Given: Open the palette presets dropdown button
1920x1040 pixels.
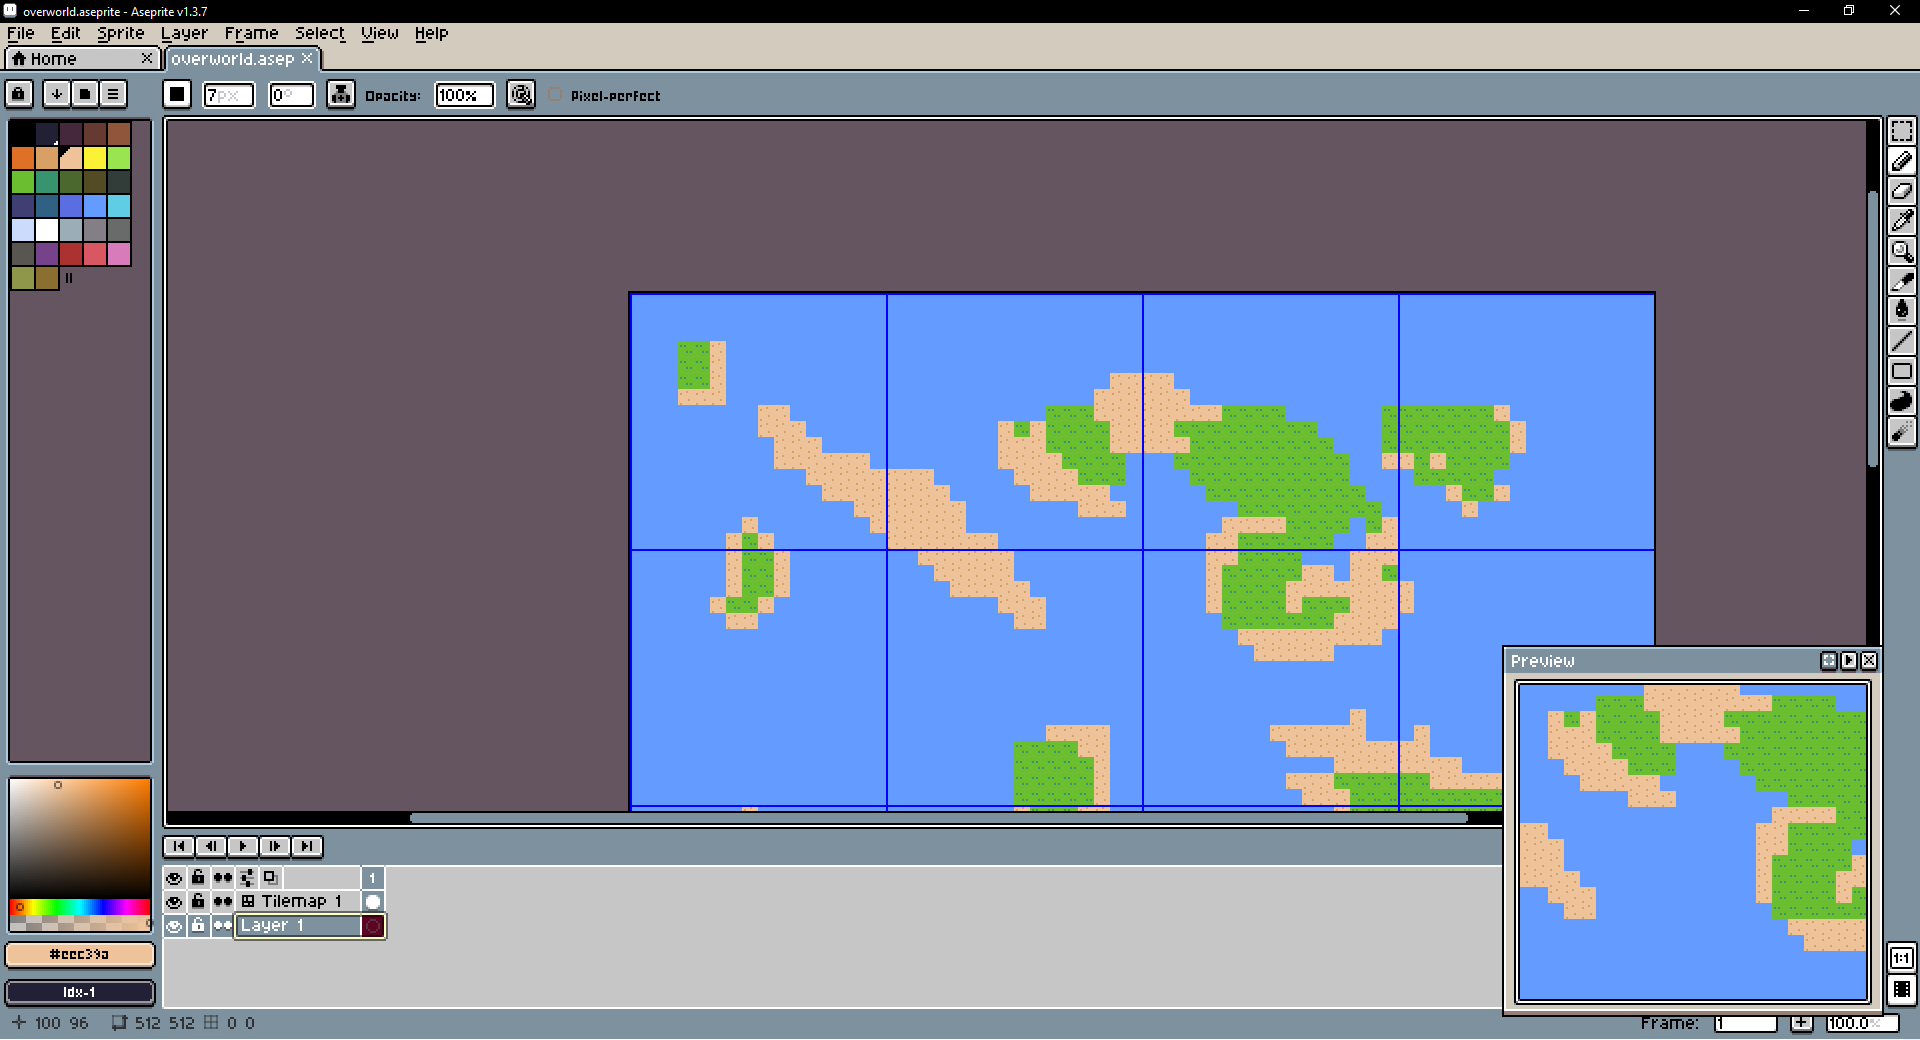Looking at the screenshot, I should (85, 94).
